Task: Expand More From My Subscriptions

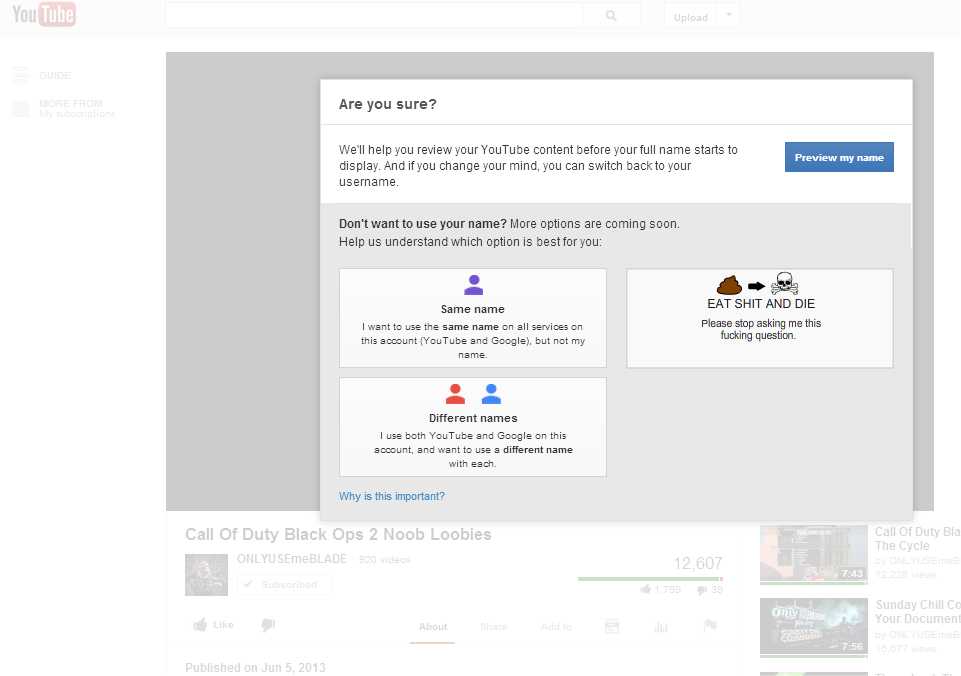Action: click(70, 108)
